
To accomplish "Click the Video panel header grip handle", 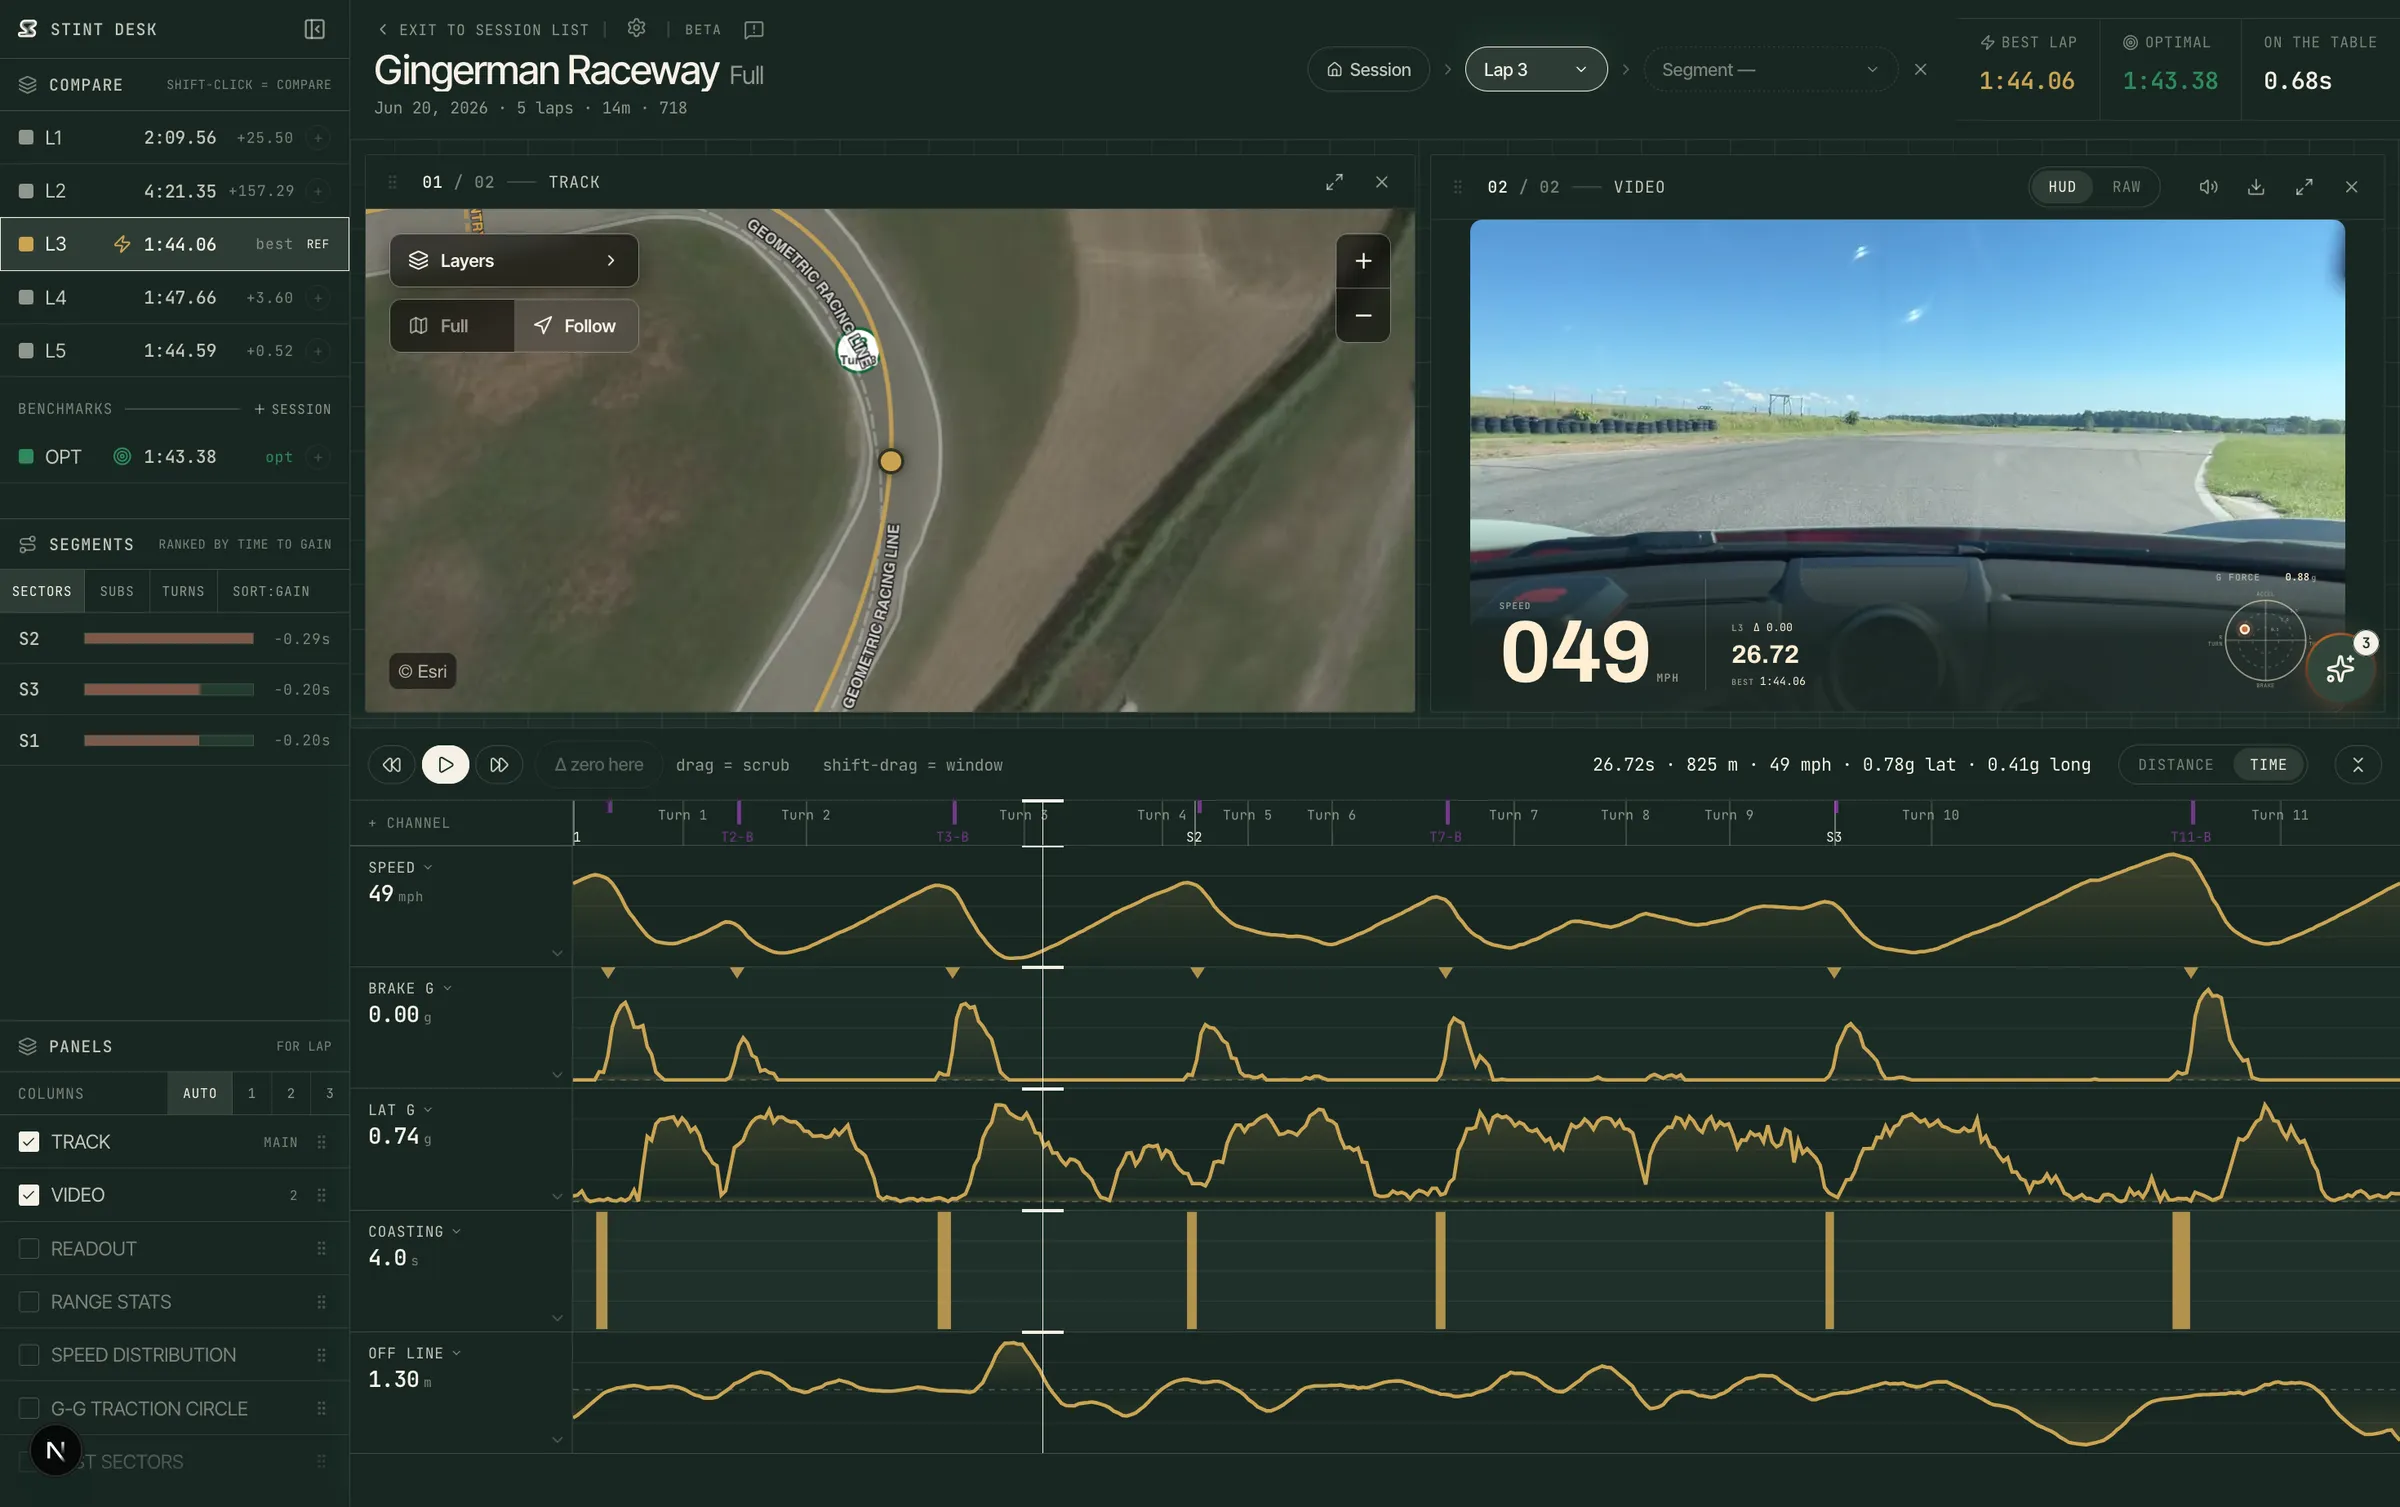I will pos(1457,187).
